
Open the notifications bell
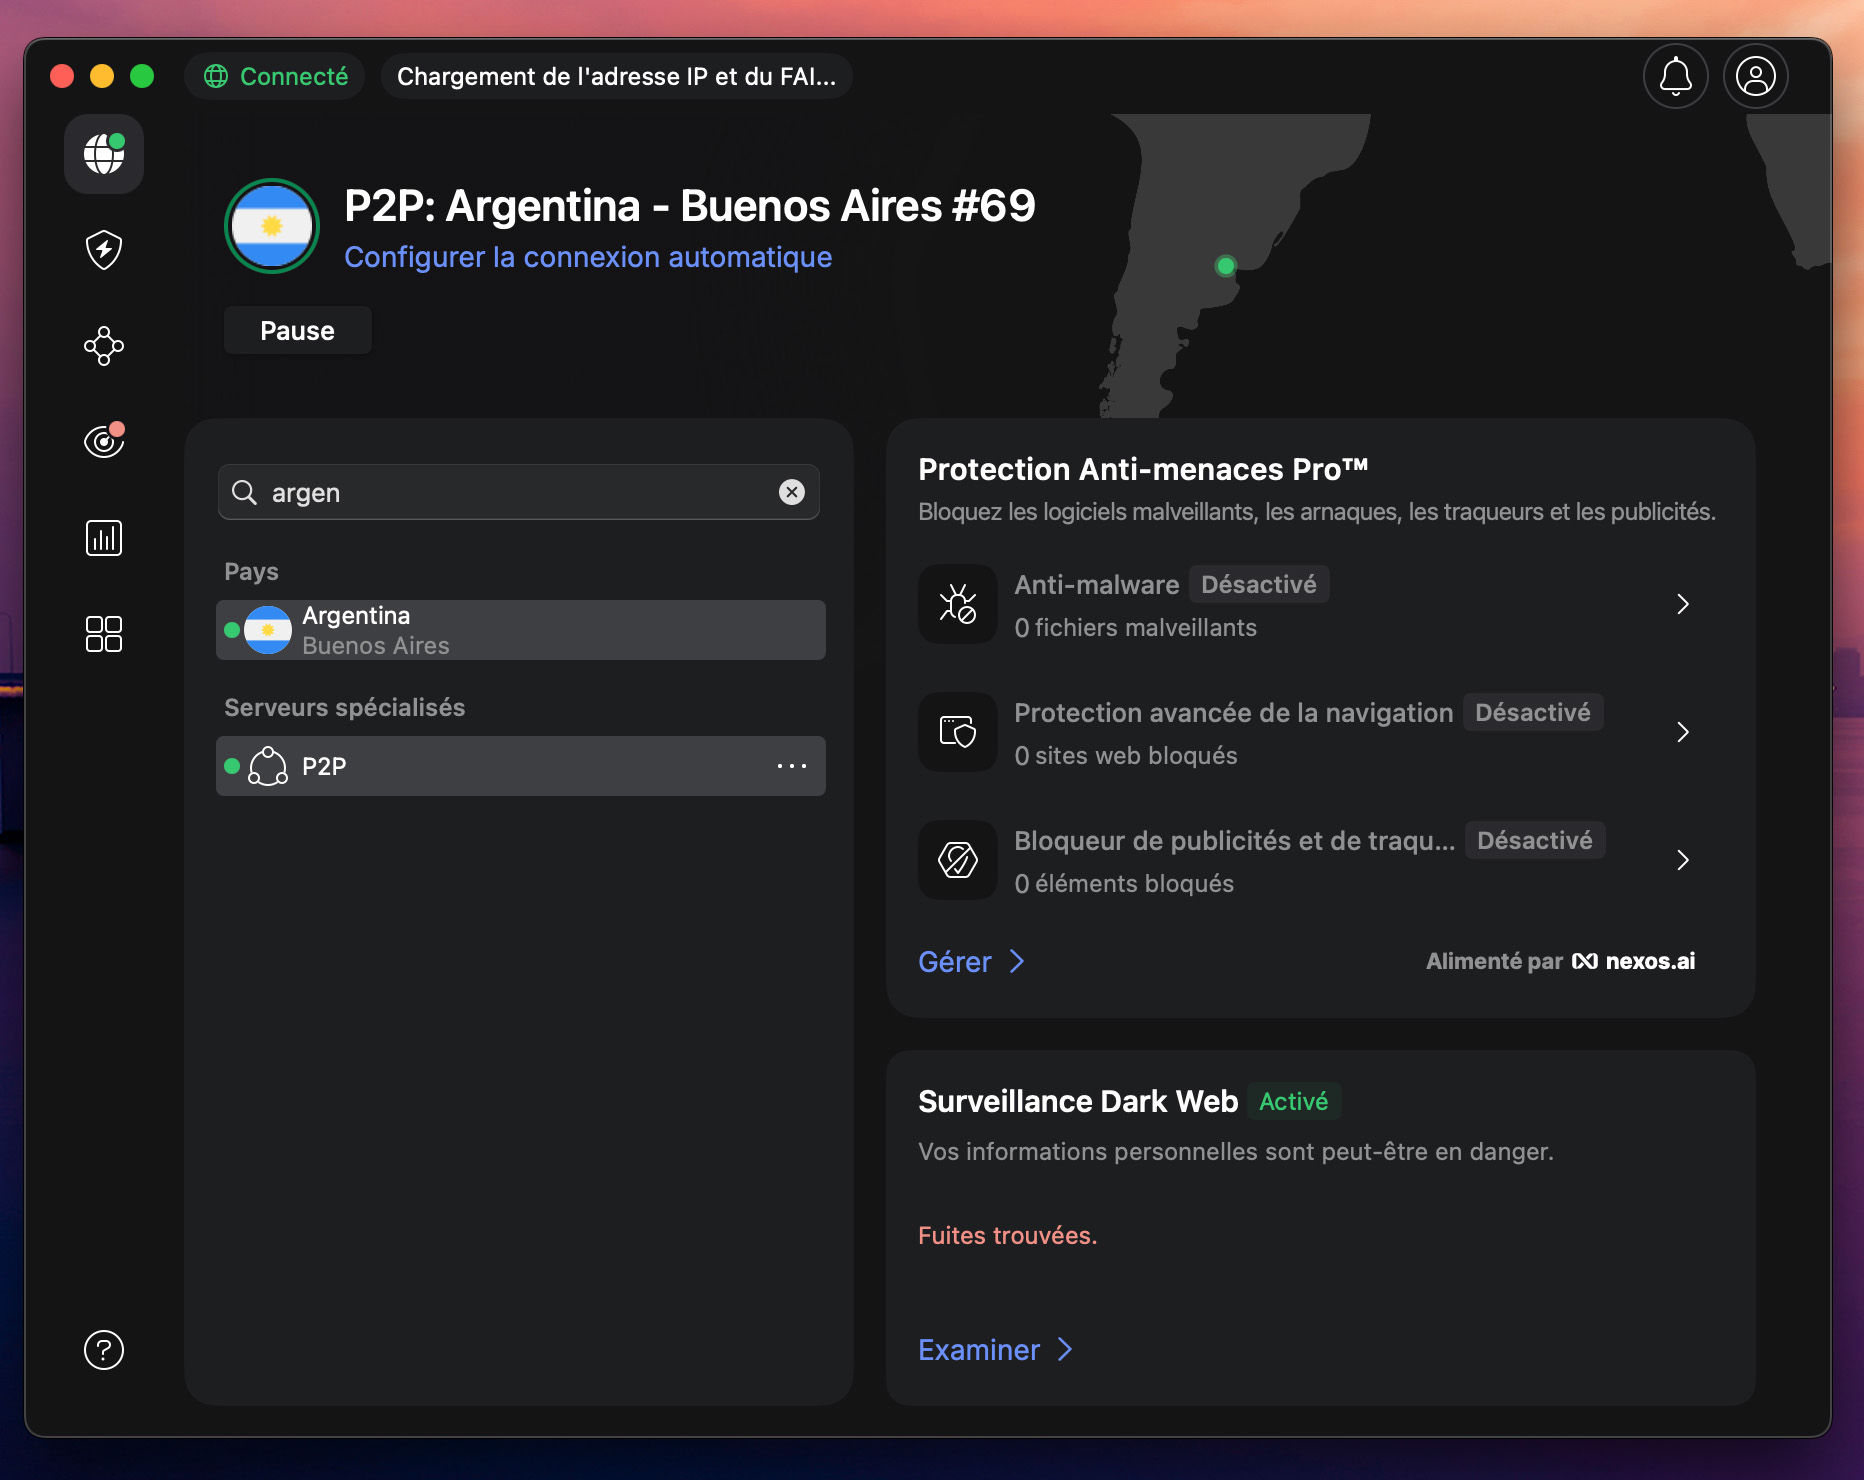[1676, 76]
